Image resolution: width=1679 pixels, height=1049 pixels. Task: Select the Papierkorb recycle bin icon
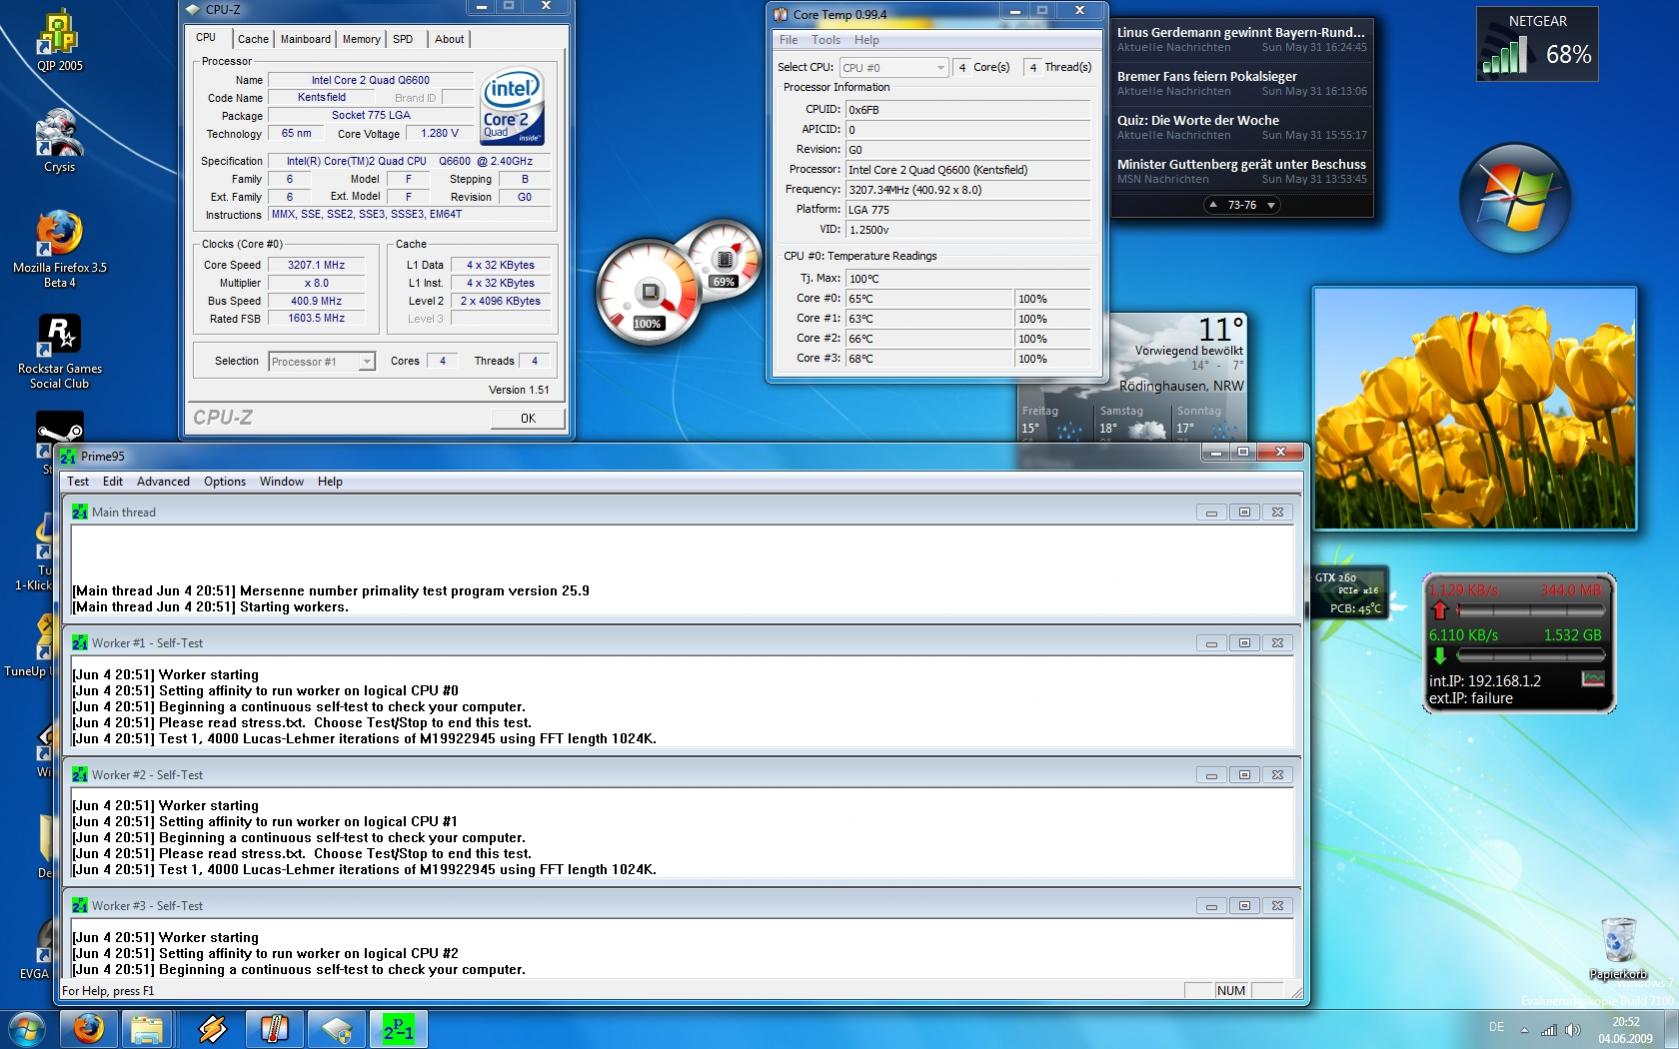1617,949
